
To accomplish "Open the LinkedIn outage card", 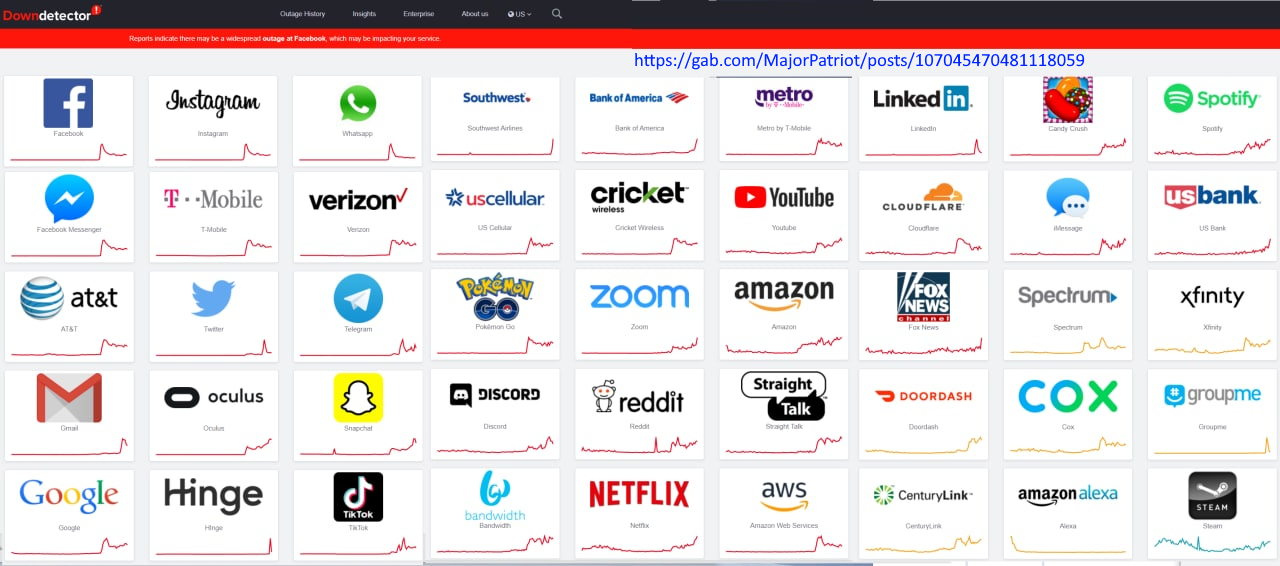I will 923,118.
